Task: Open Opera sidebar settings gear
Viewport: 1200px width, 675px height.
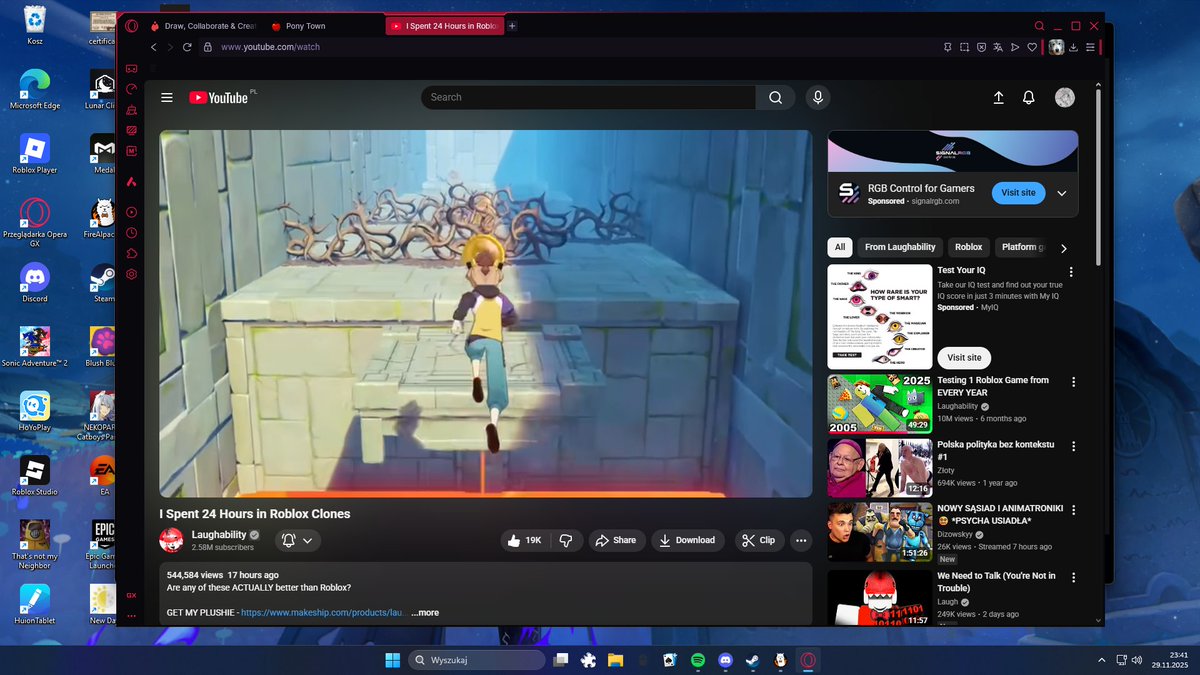Action: tap(131, 274)
